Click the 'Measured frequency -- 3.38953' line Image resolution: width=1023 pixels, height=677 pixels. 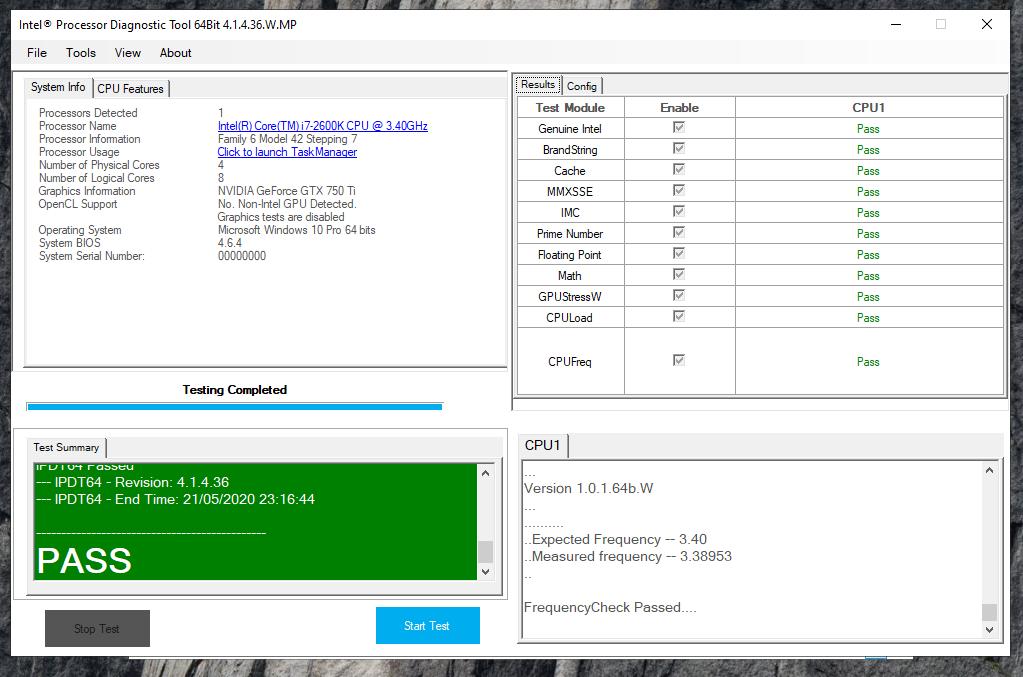[628, 556]
